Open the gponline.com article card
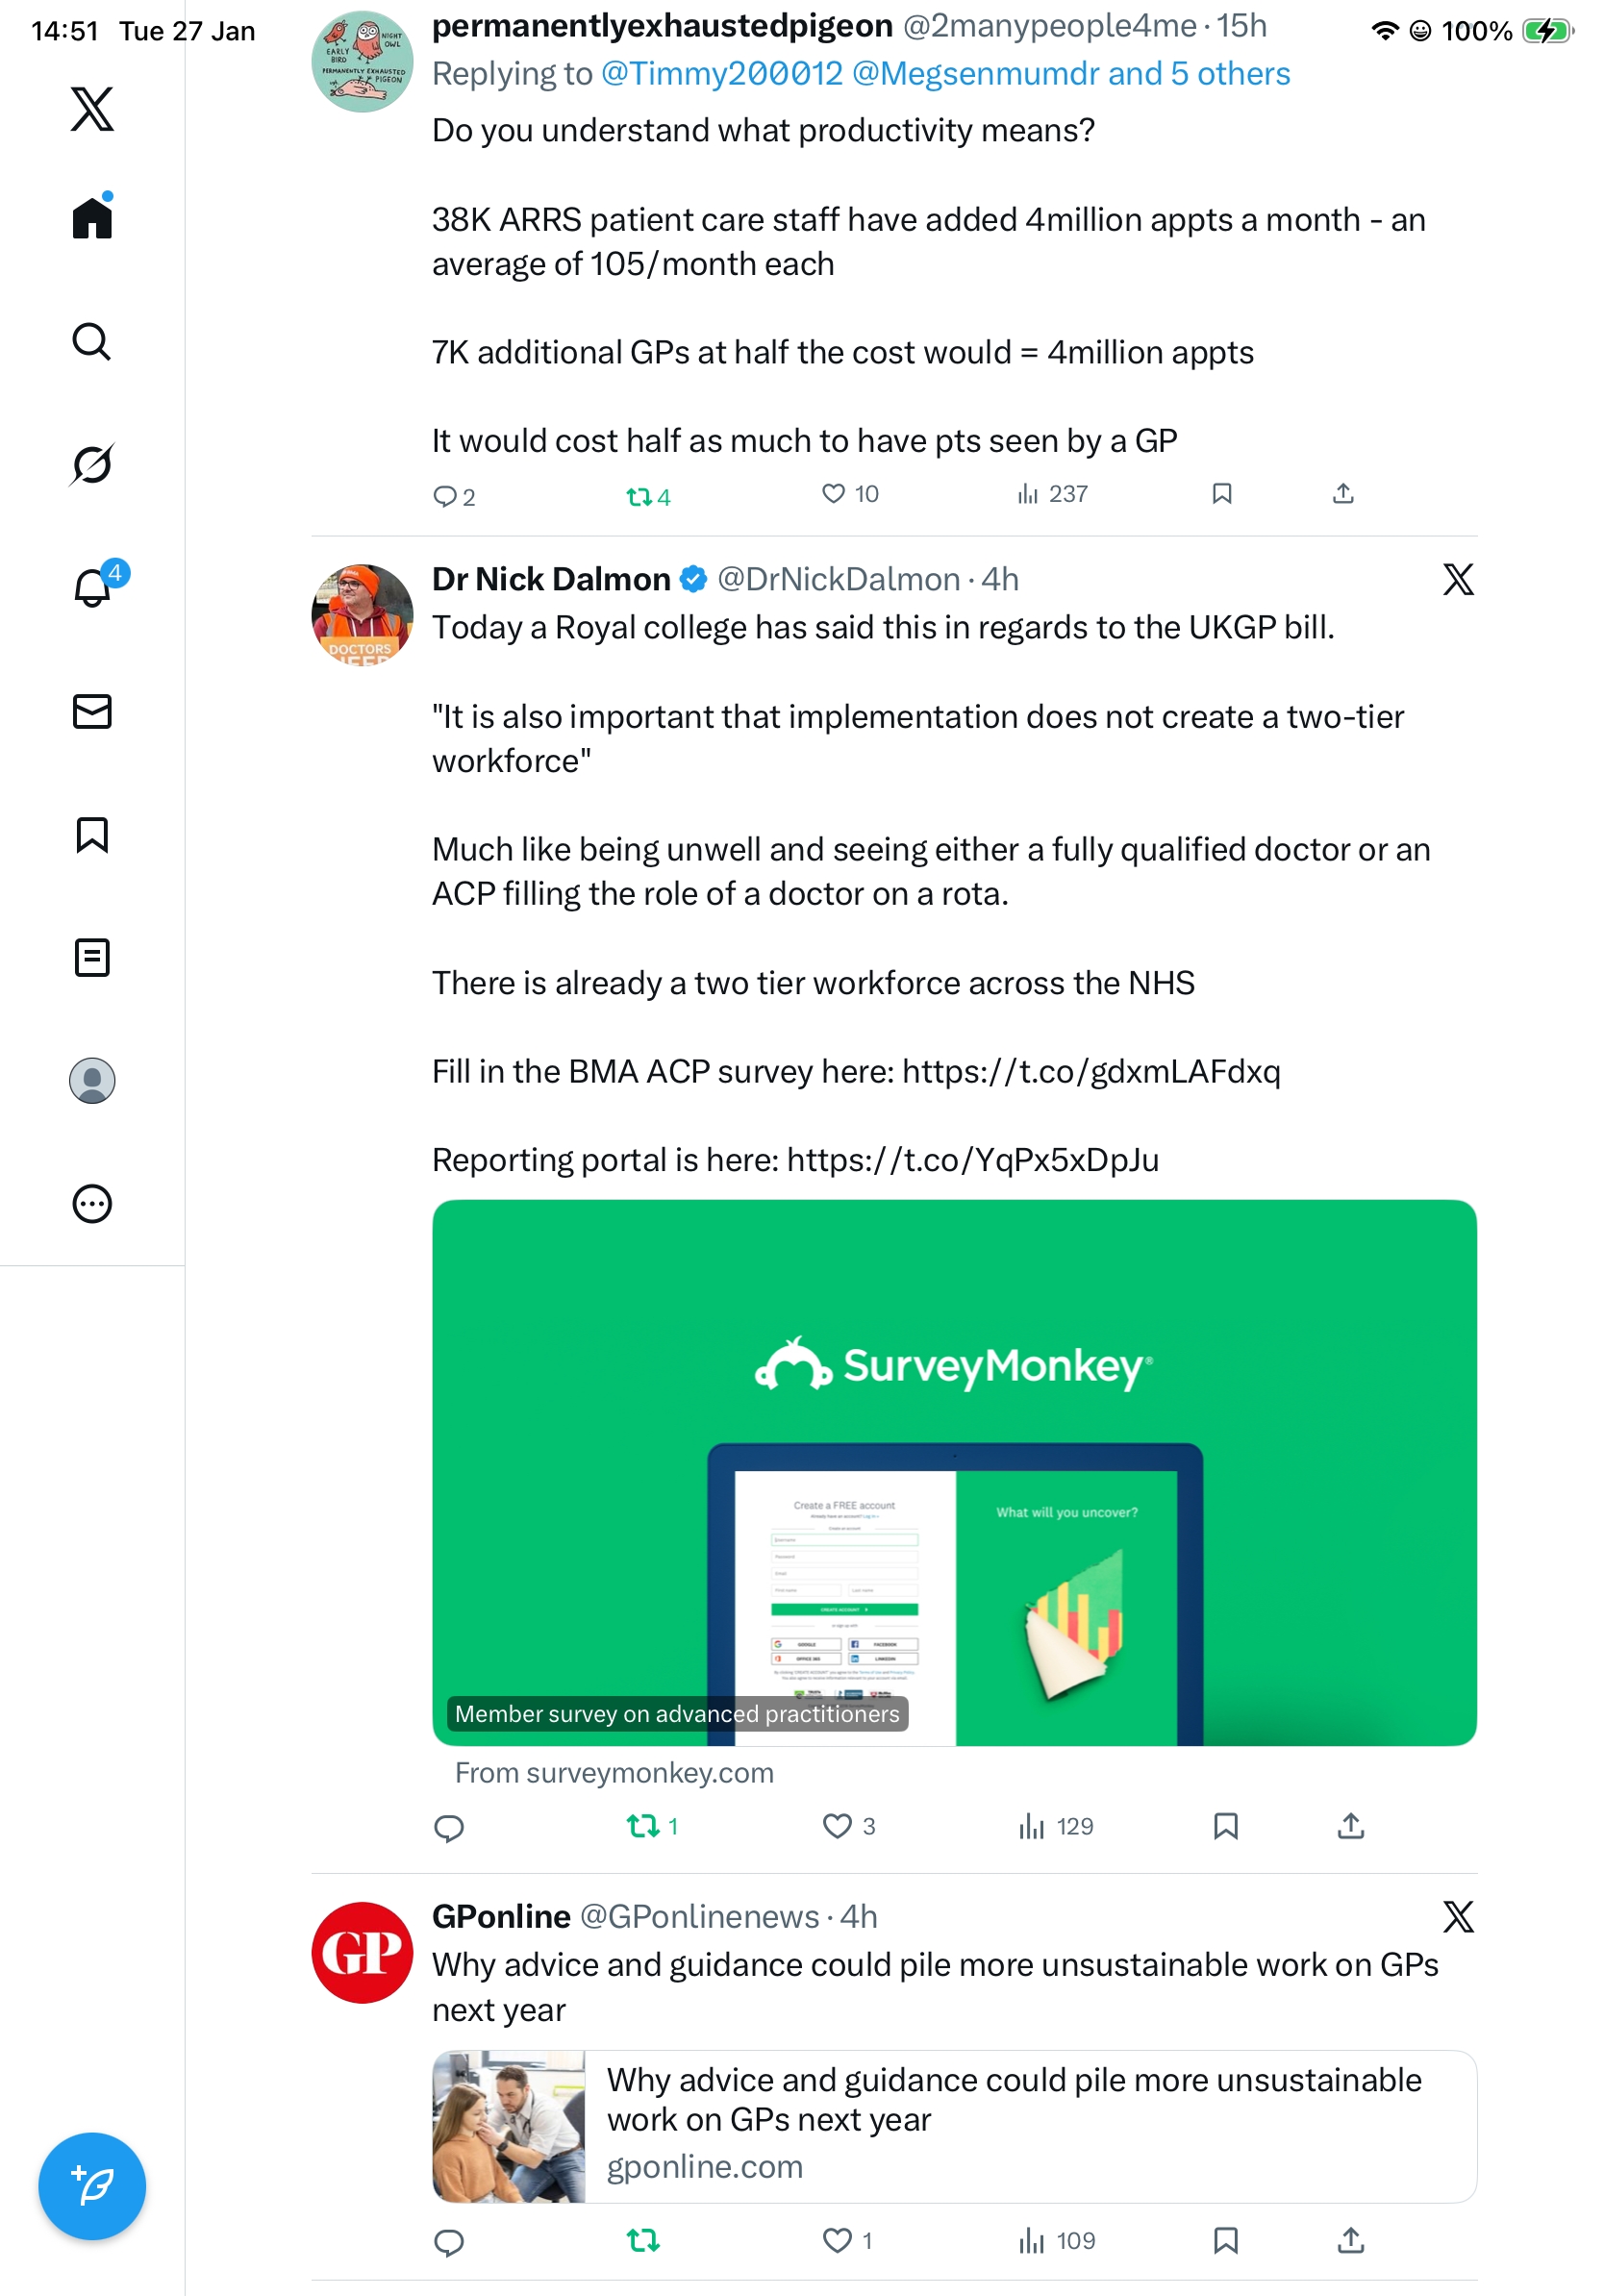Screen dimensions: 1604x2296 click(954, 2126)
